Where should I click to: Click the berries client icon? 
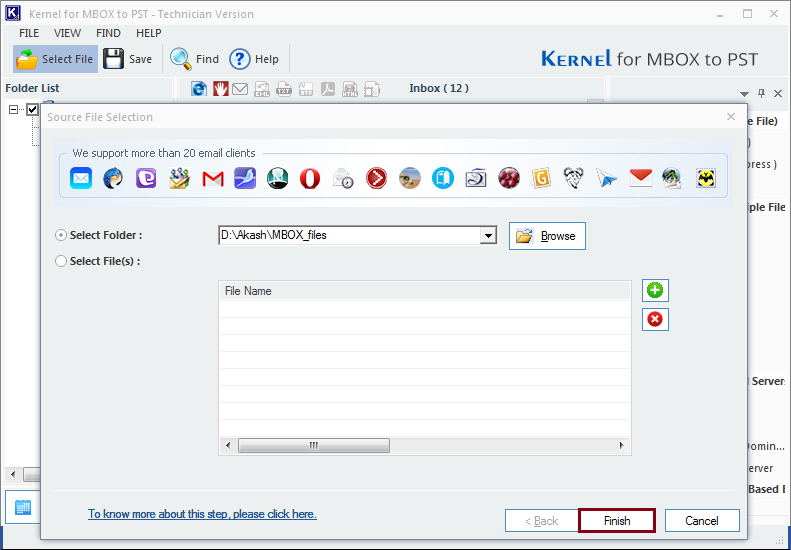[x=508, y=178]
